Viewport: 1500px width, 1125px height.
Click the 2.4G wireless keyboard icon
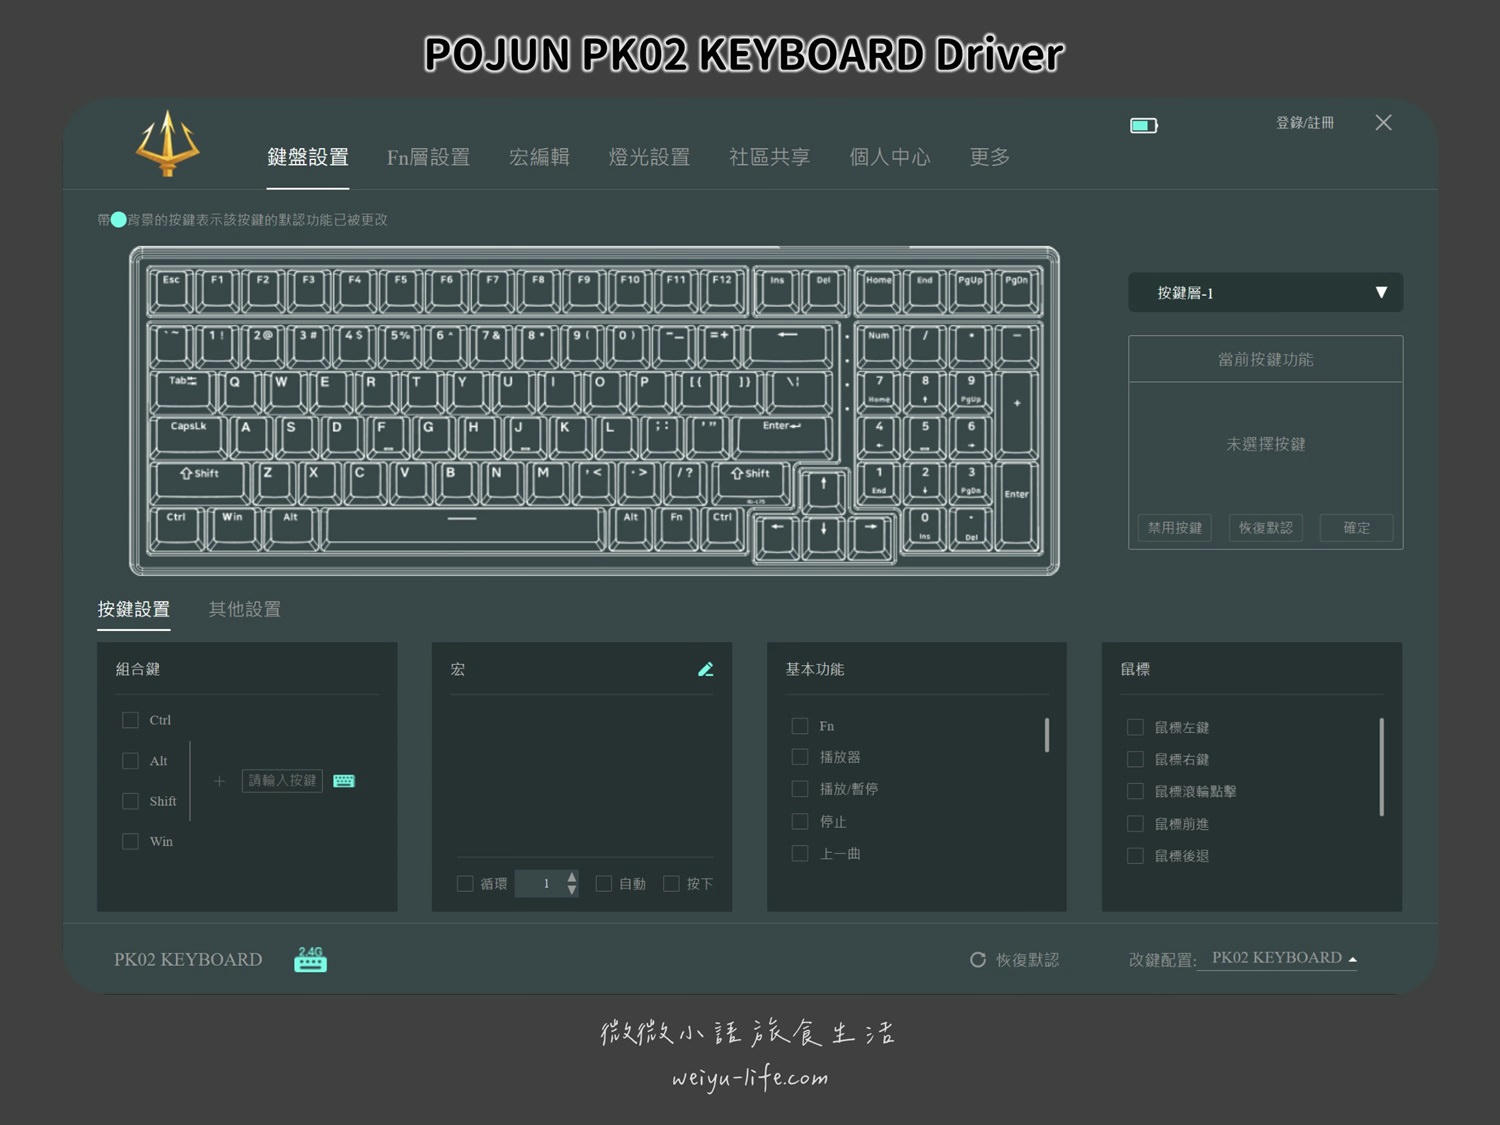pyautogui.click(x=310, y=959)
